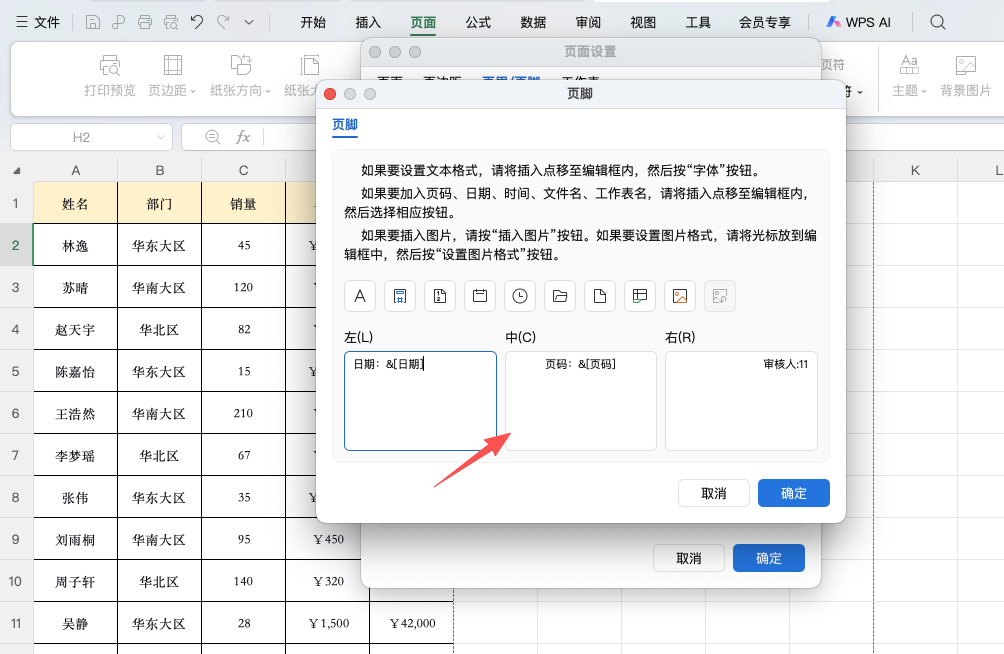Expand the H2 name box dropdown

(161, 137)
